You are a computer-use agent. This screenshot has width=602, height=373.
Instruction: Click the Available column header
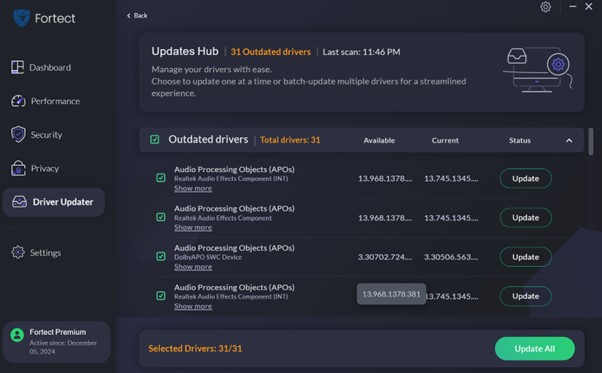coord(379,140)
